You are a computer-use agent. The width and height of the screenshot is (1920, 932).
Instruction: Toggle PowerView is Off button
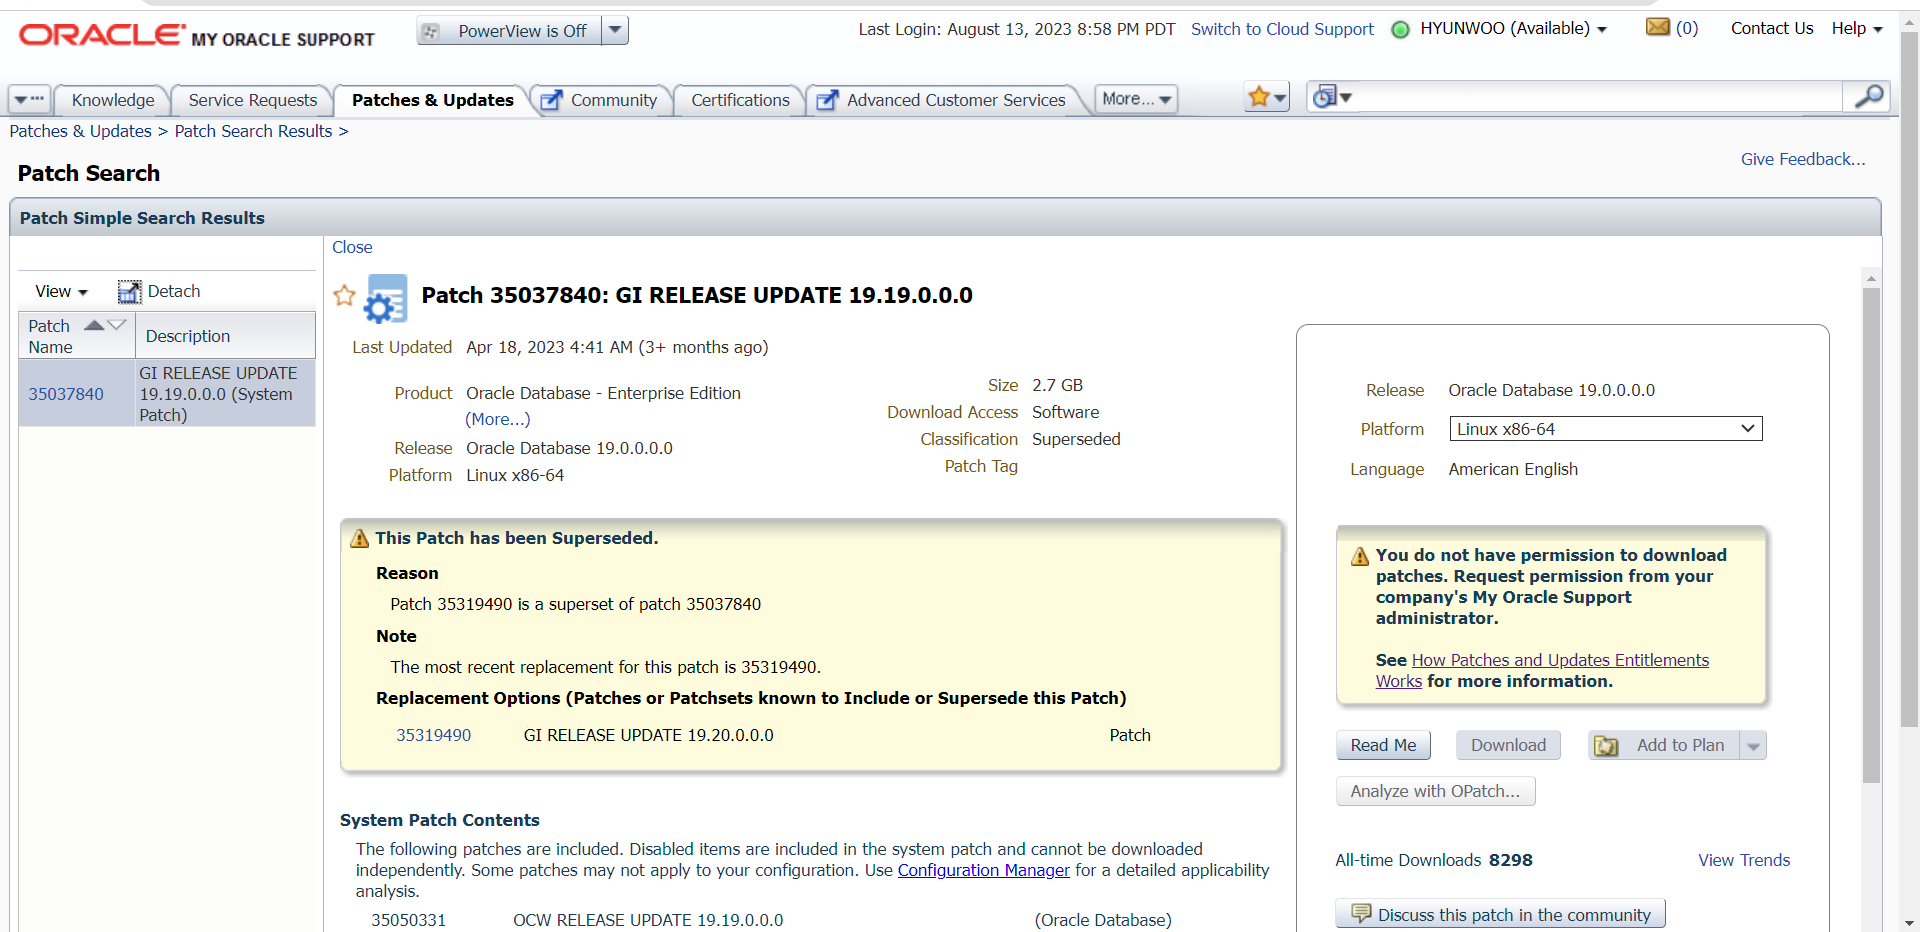tap(510, 31)
